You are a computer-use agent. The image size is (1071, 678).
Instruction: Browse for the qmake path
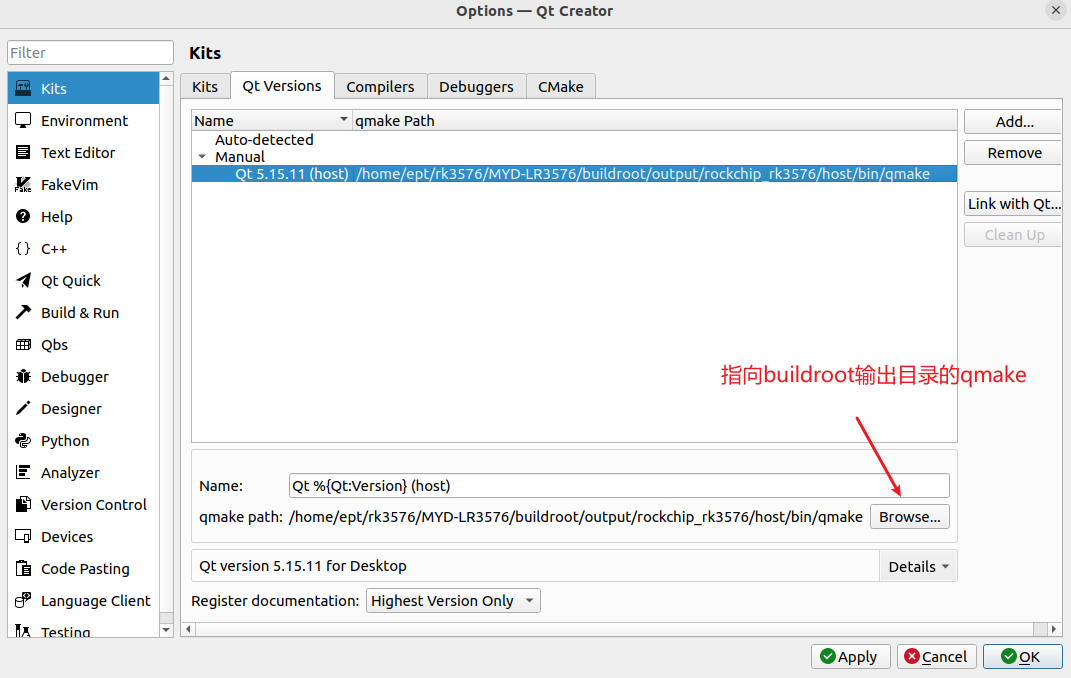pos(910,517)
